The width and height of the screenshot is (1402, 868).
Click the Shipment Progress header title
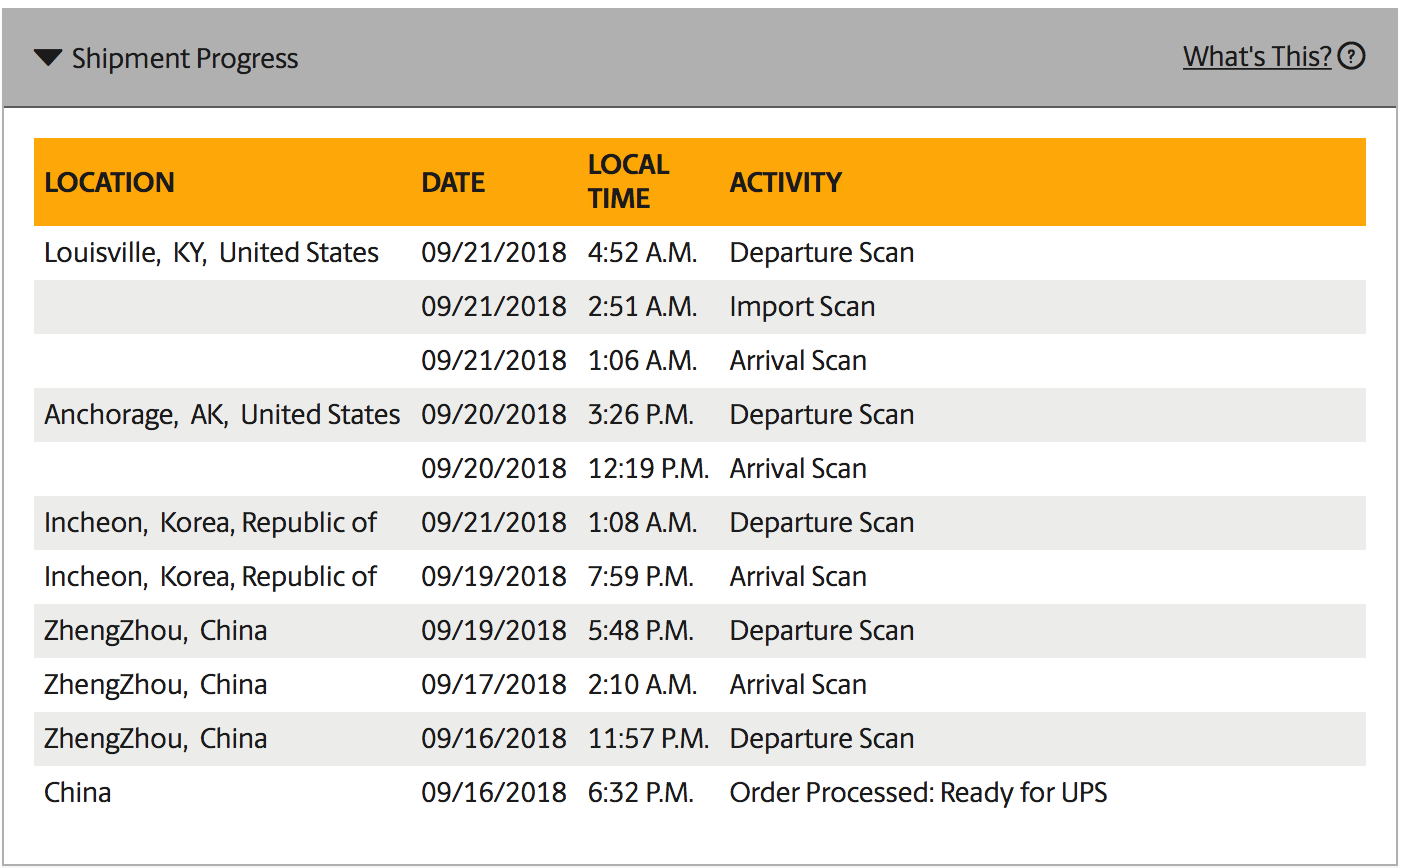click(x=185, y=59)
